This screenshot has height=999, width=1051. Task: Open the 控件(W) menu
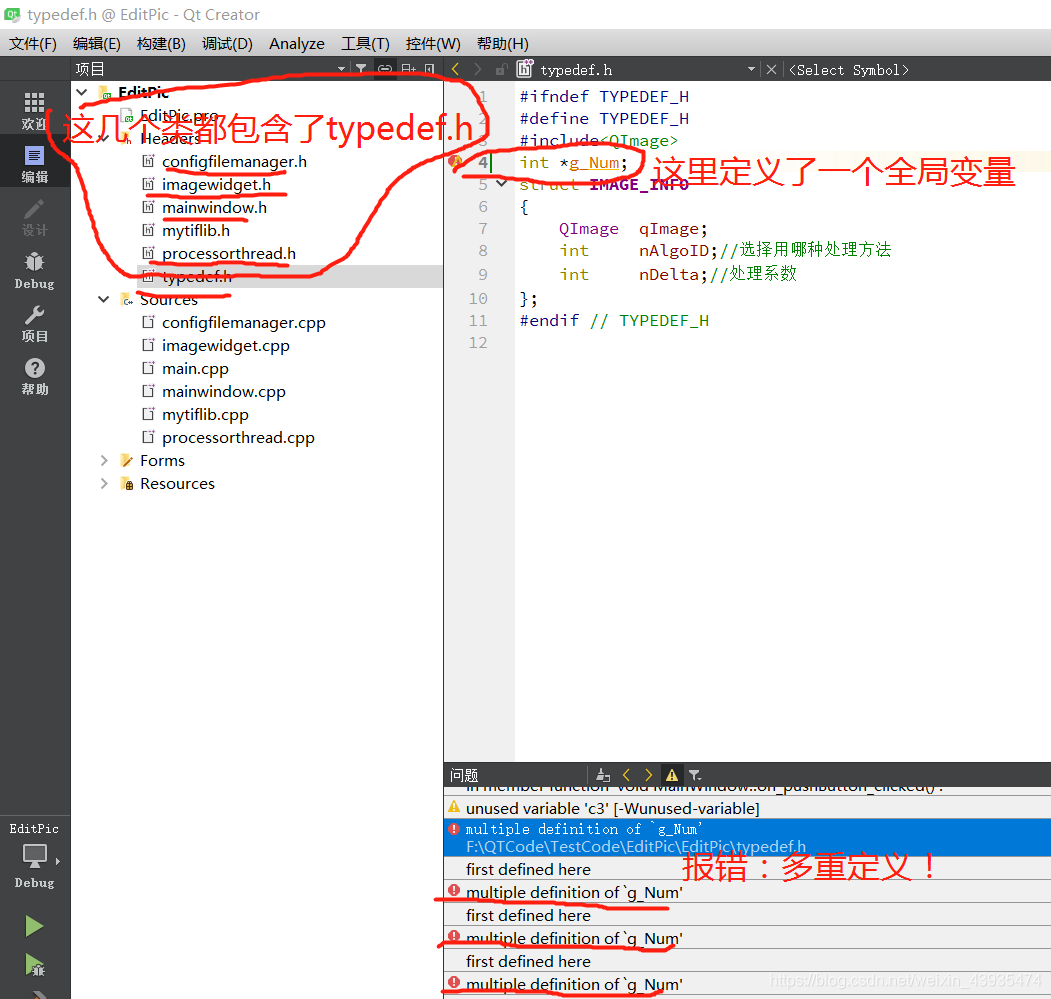(x=433, y=44)
